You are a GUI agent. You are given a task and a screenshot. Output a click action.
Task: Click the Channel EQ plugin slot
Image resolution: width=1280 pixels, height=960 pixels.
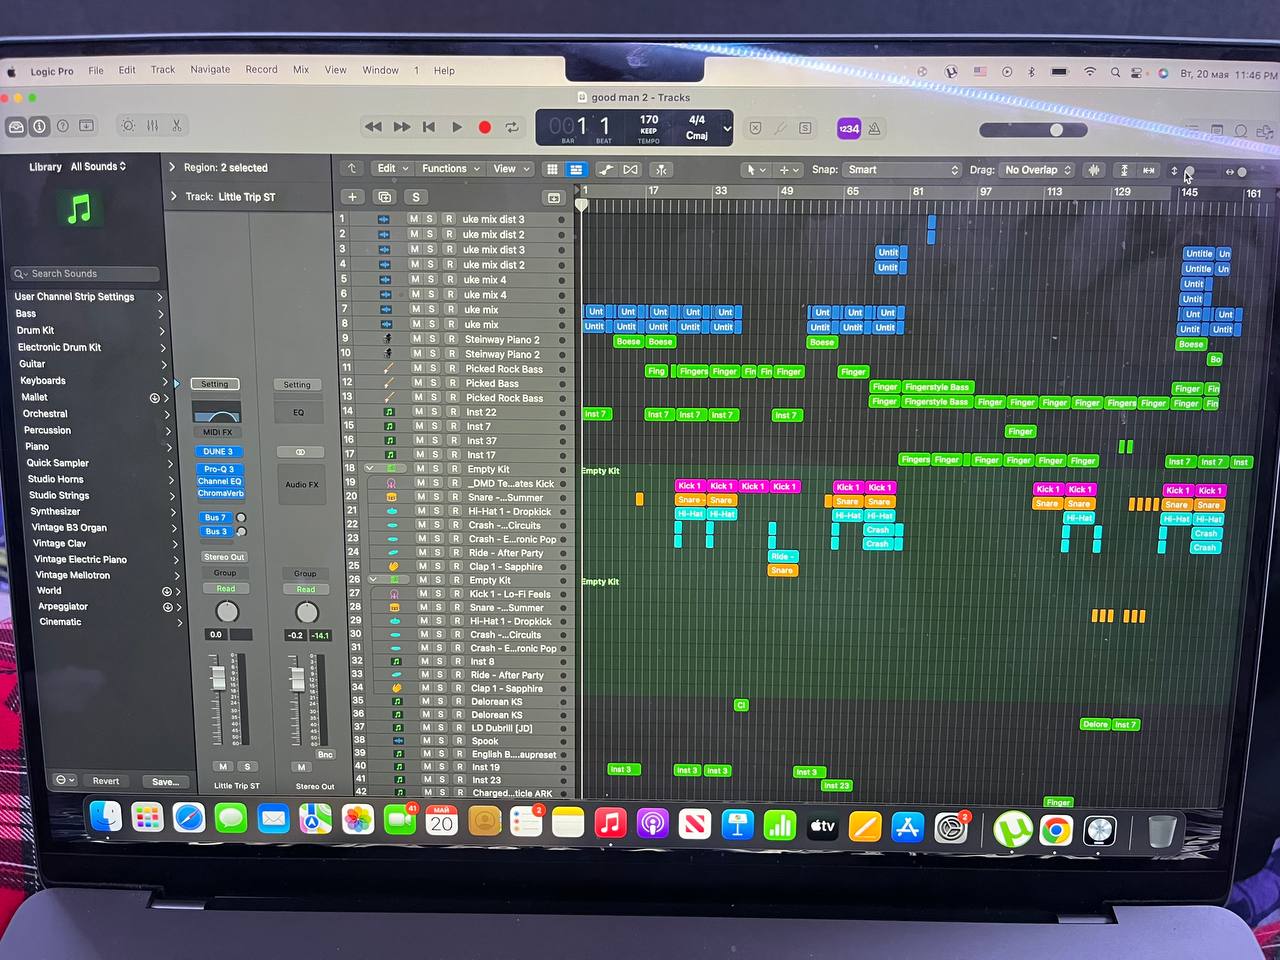point(219,481)
